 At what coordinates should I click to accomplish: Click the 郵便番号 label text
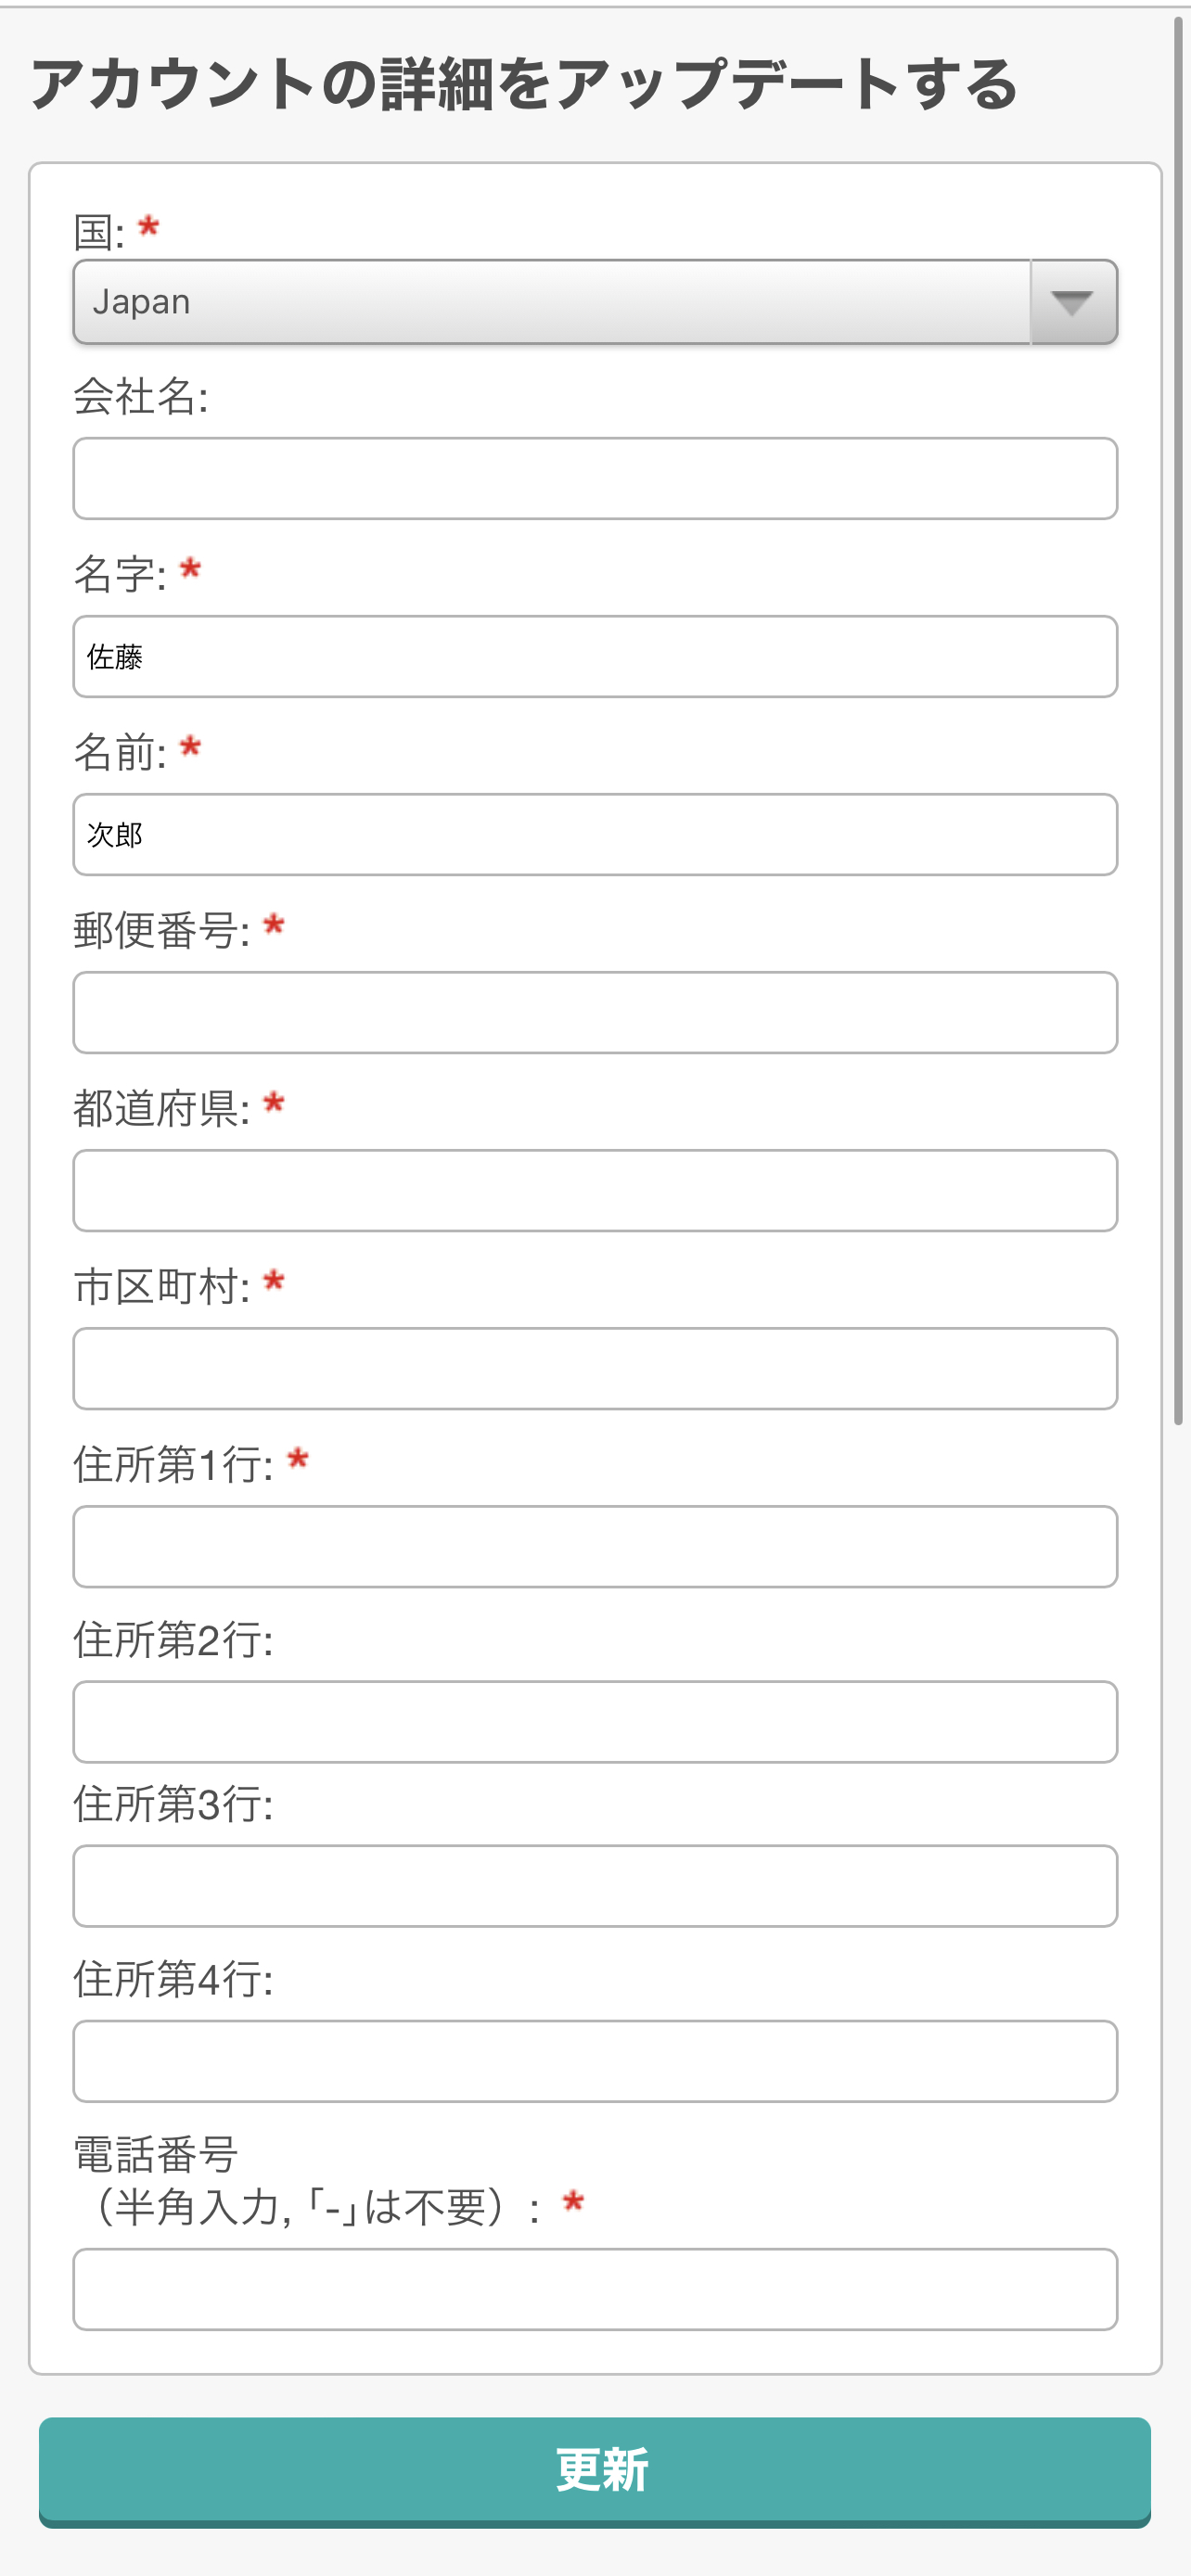pyautogui.click(x=160, y=930)
